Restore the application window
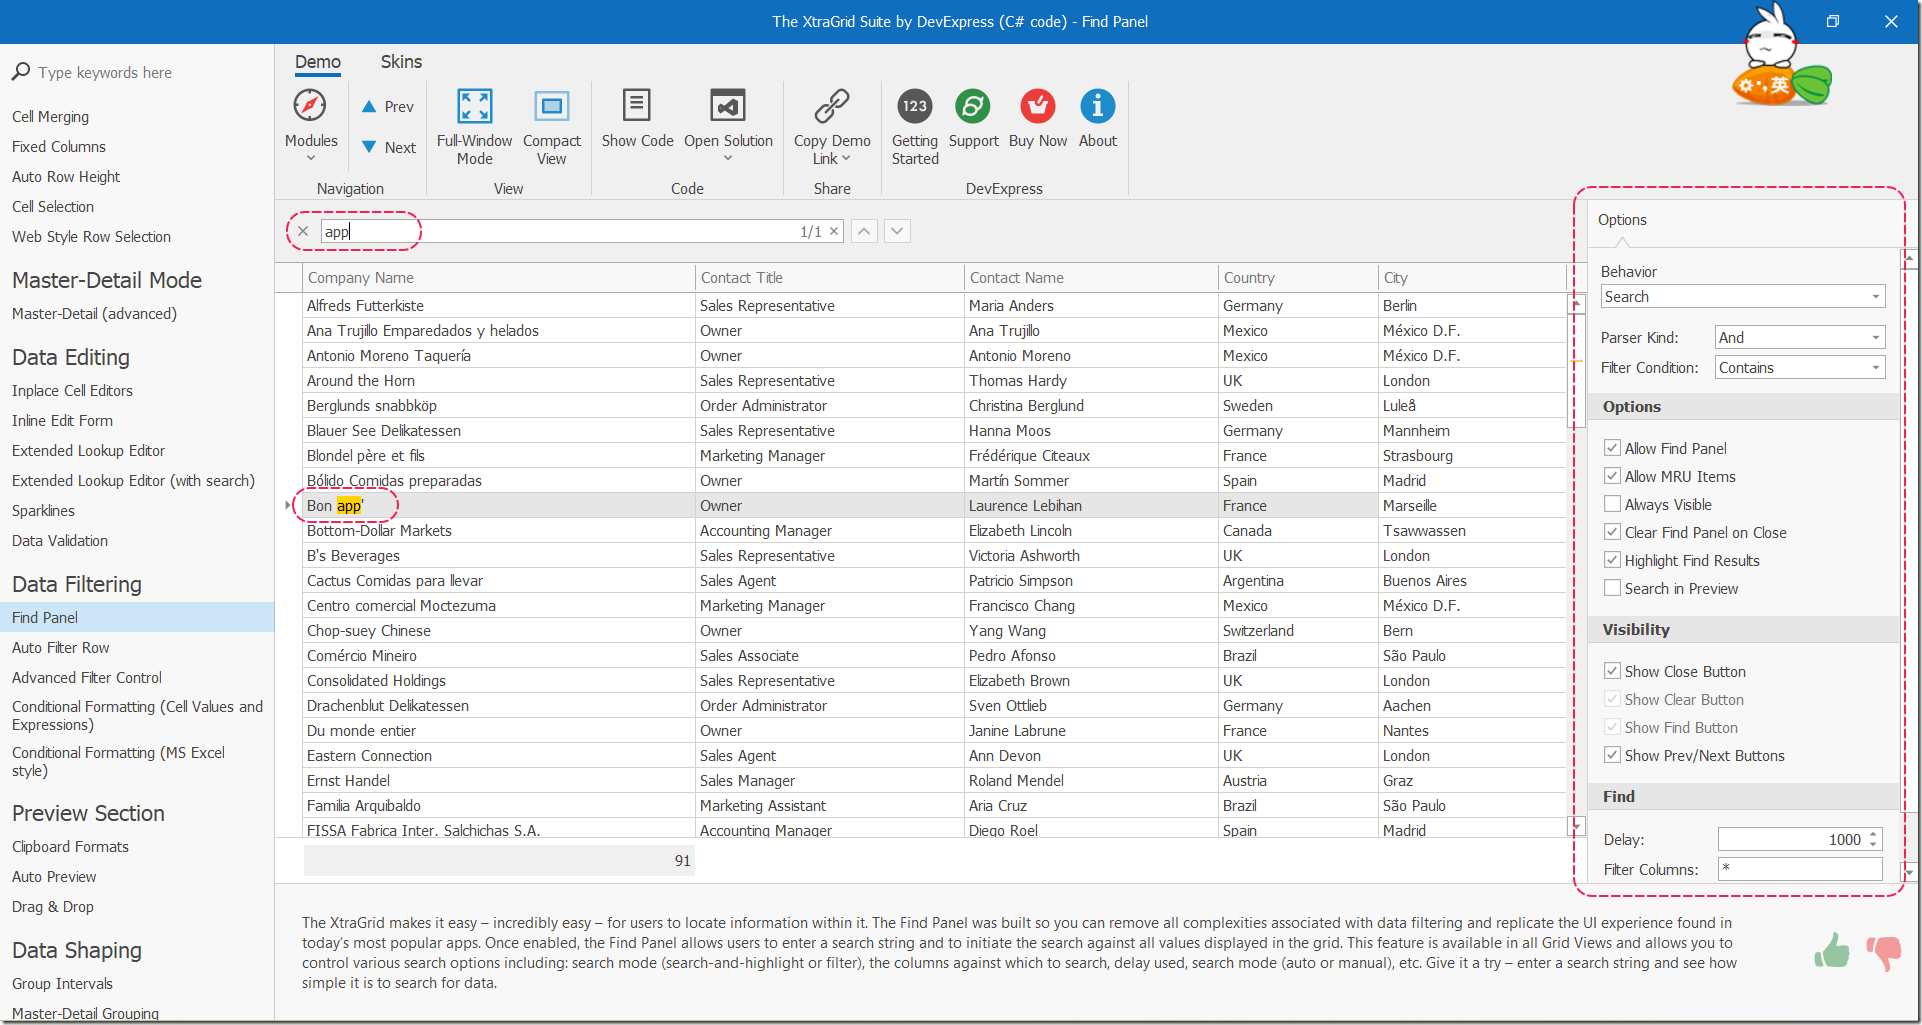Image resolution: width=1922 pixels, height=1025 pixels. pyautogui.click(x=1833, y=21)
